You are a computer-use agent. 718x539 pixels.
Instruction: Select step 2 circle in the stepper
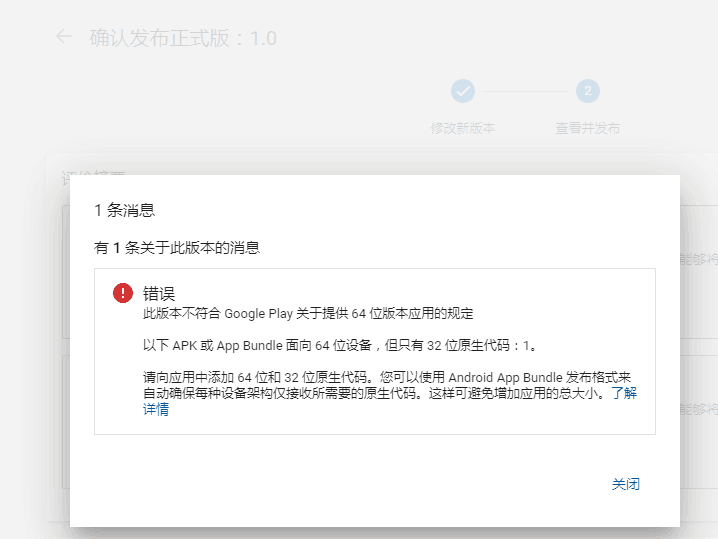point(587,91)
